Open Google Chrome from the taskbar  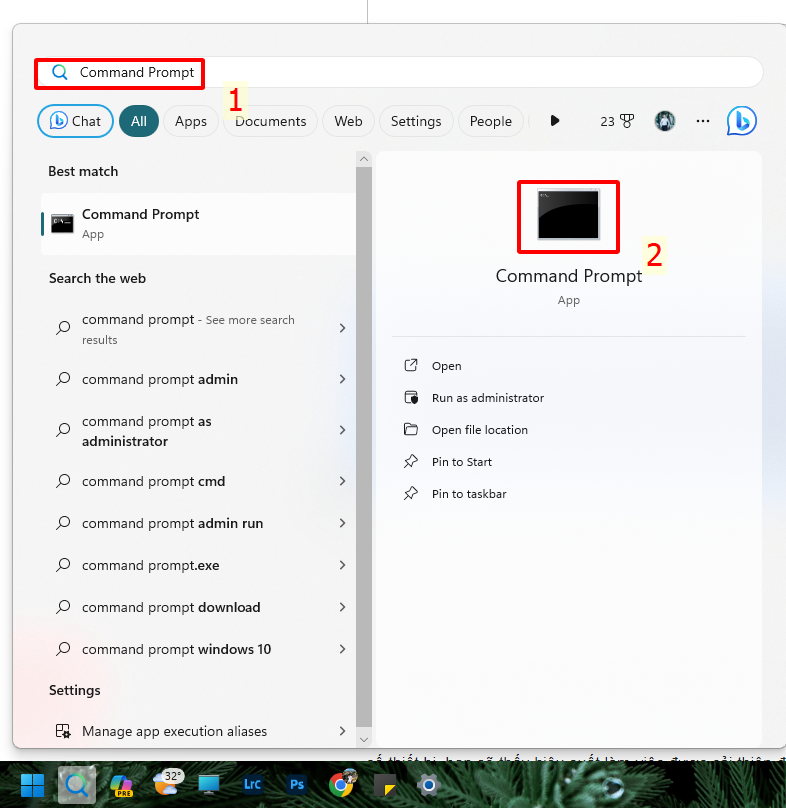pos(341,784)
